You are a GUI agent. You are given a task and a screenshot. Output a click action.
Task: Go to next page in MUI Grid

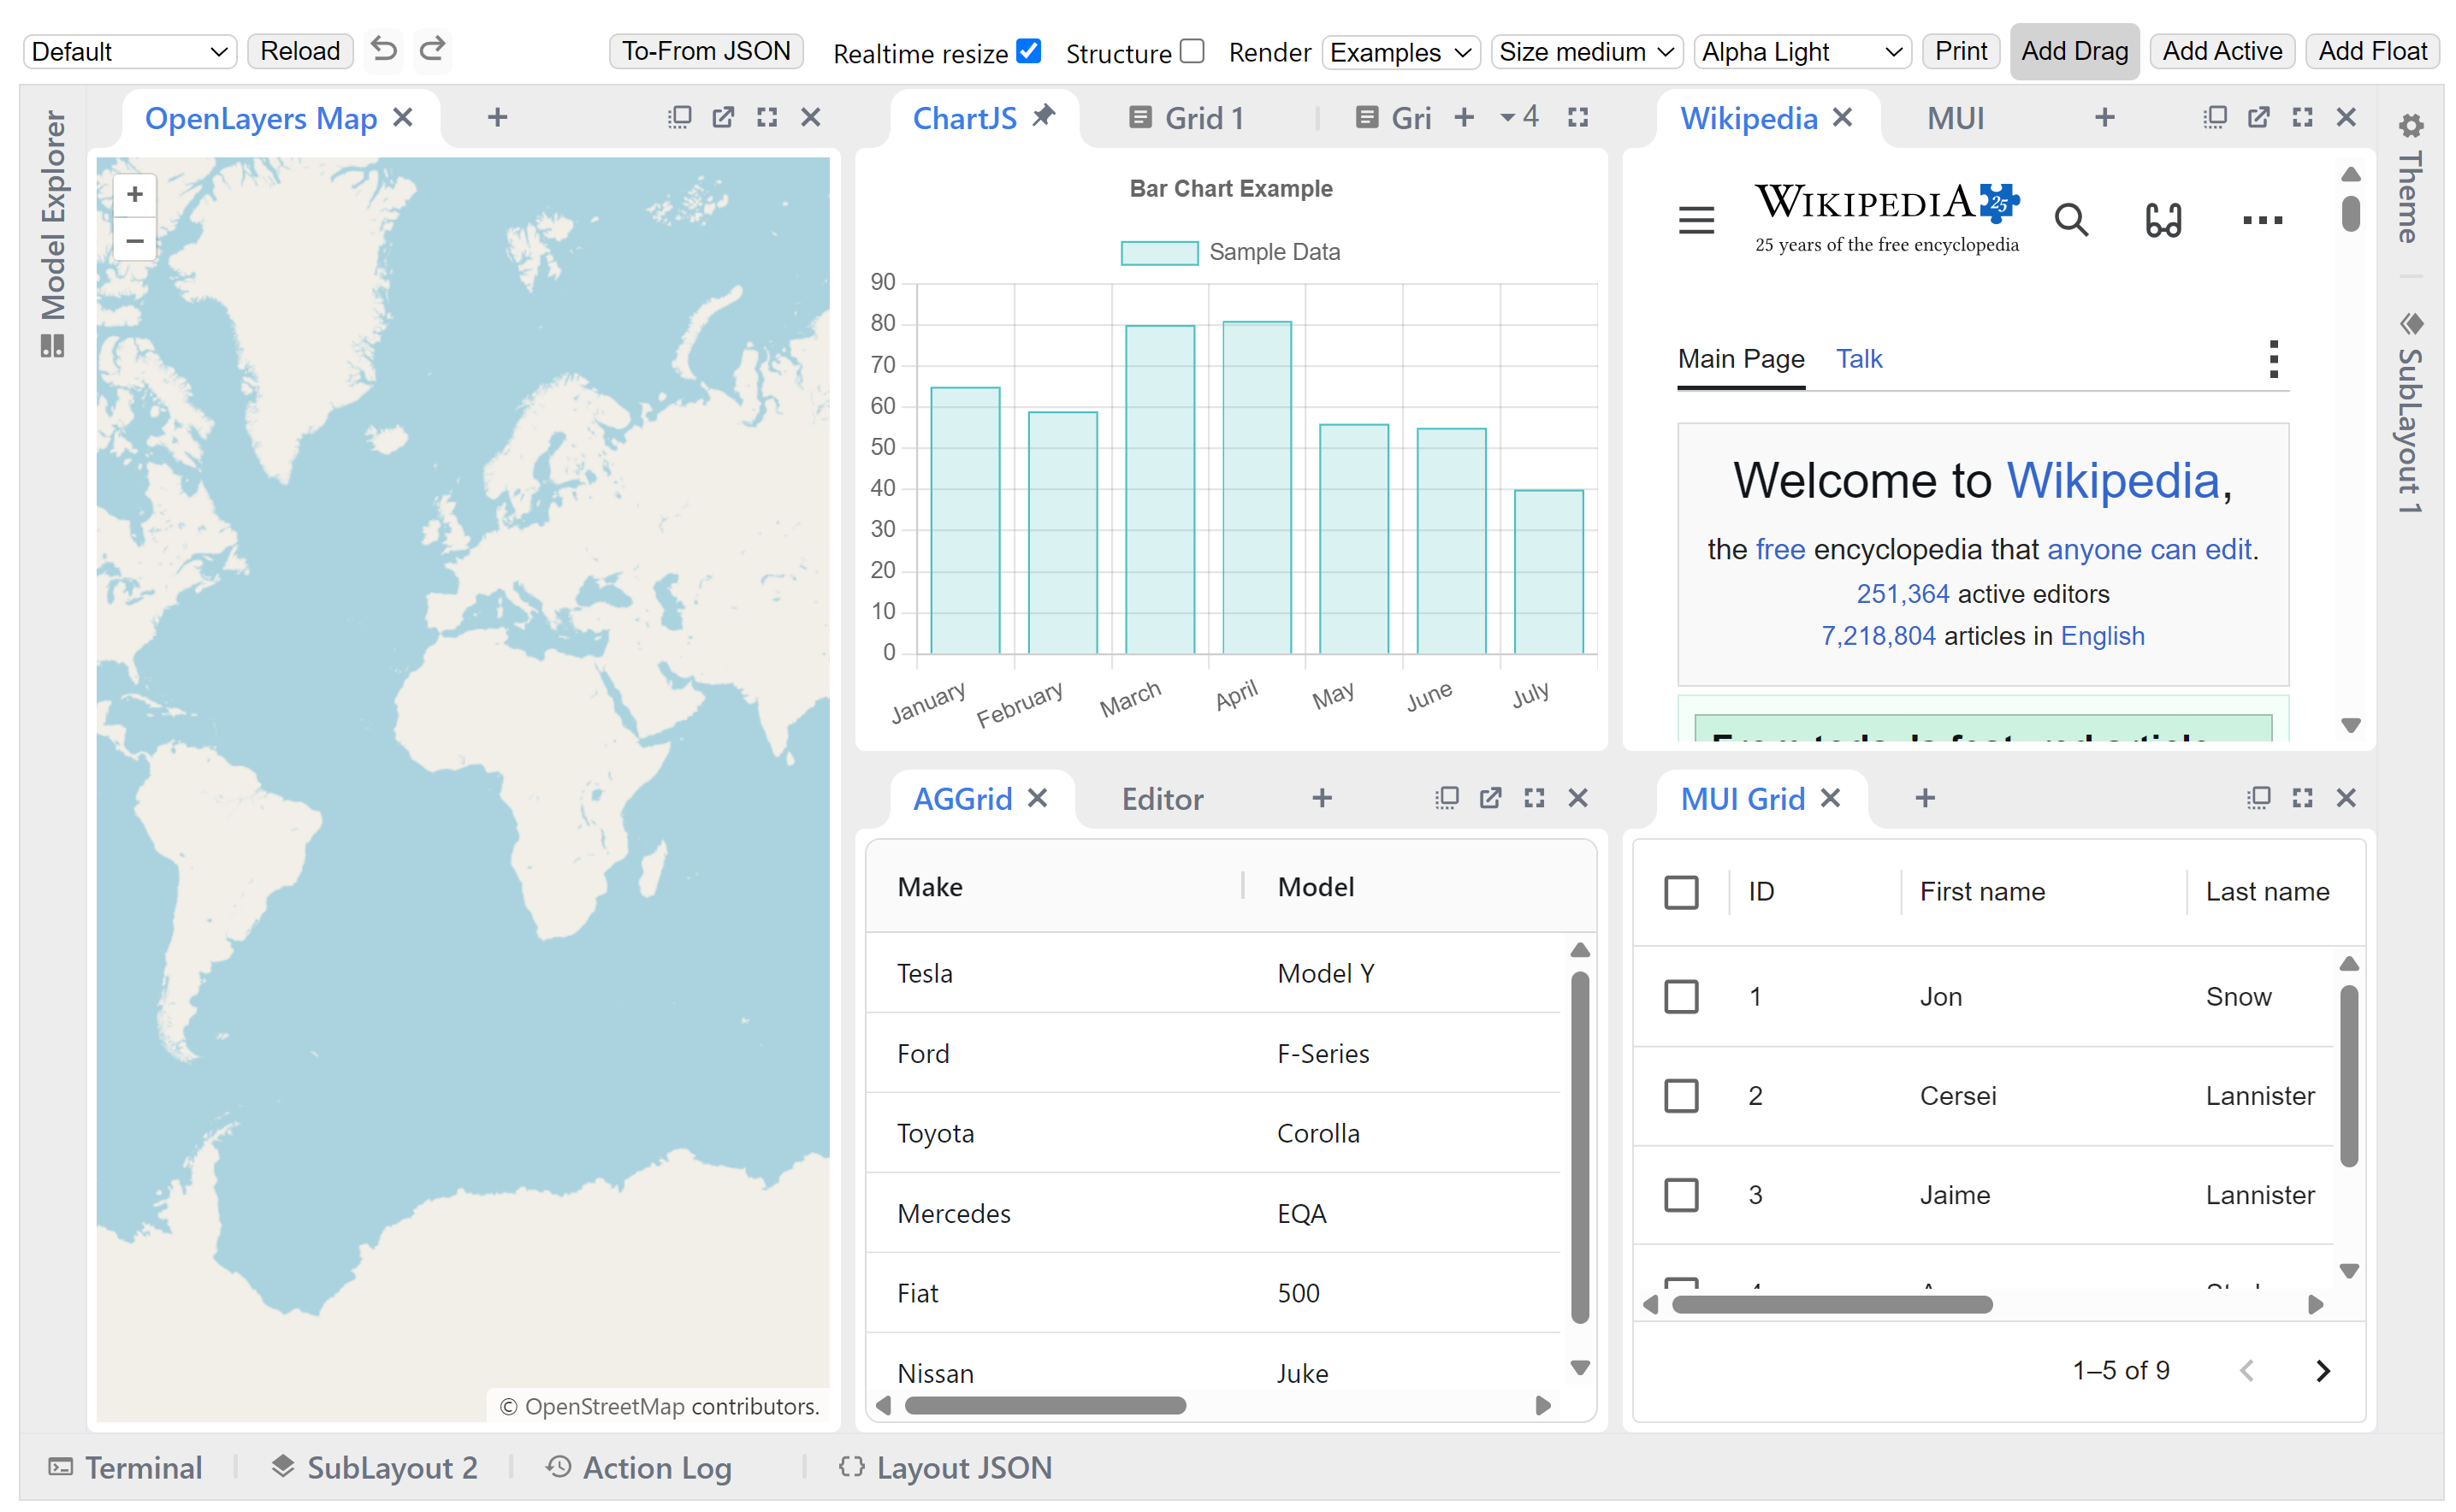tap(2323, 1371)
